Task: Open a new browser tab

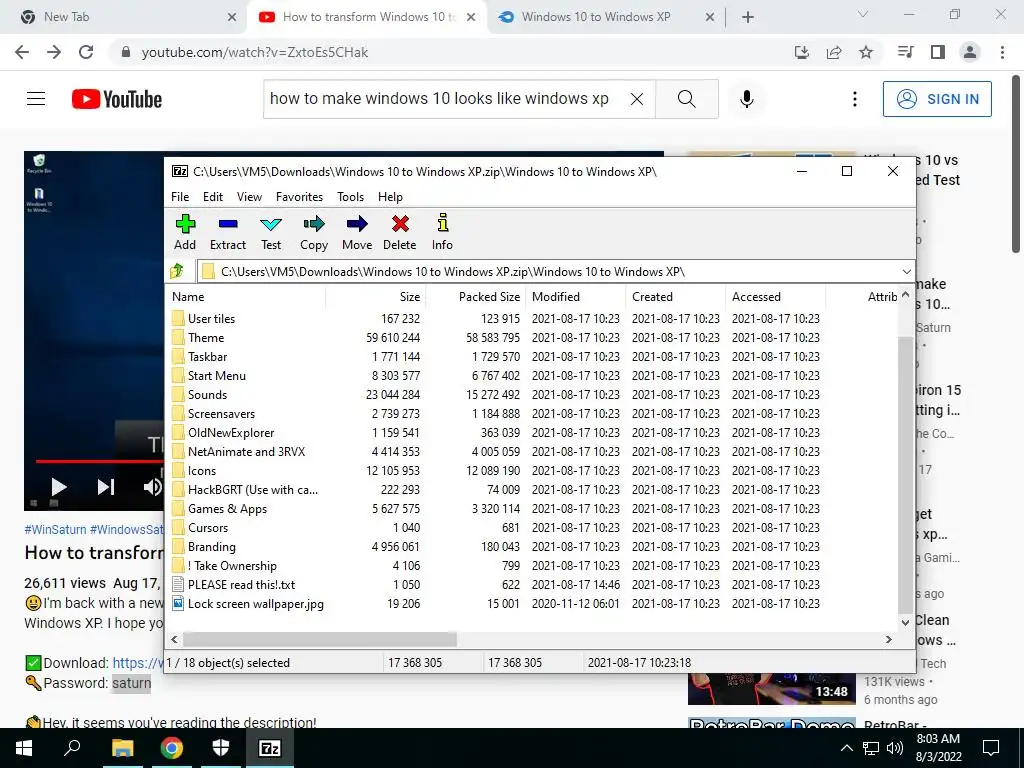Action: [748, 17]
